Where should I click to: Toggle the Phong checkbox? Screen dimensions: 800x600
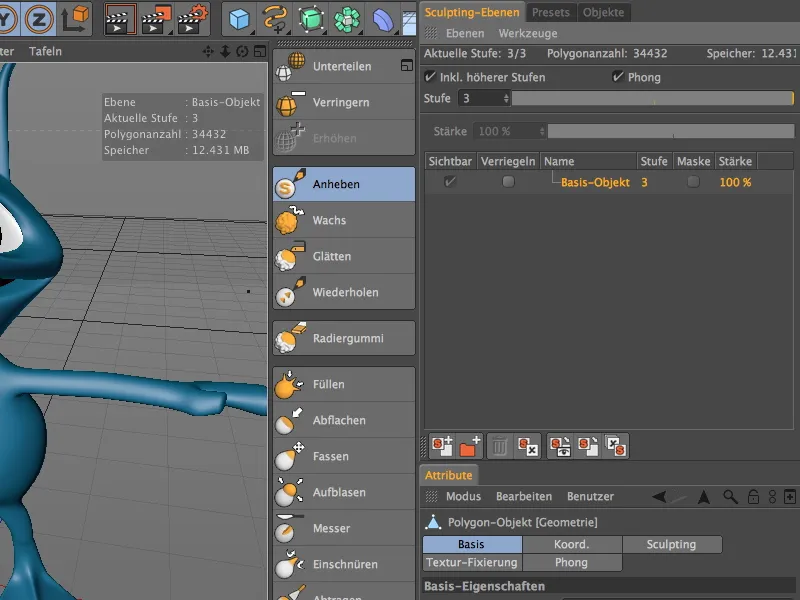coord(617,77)
